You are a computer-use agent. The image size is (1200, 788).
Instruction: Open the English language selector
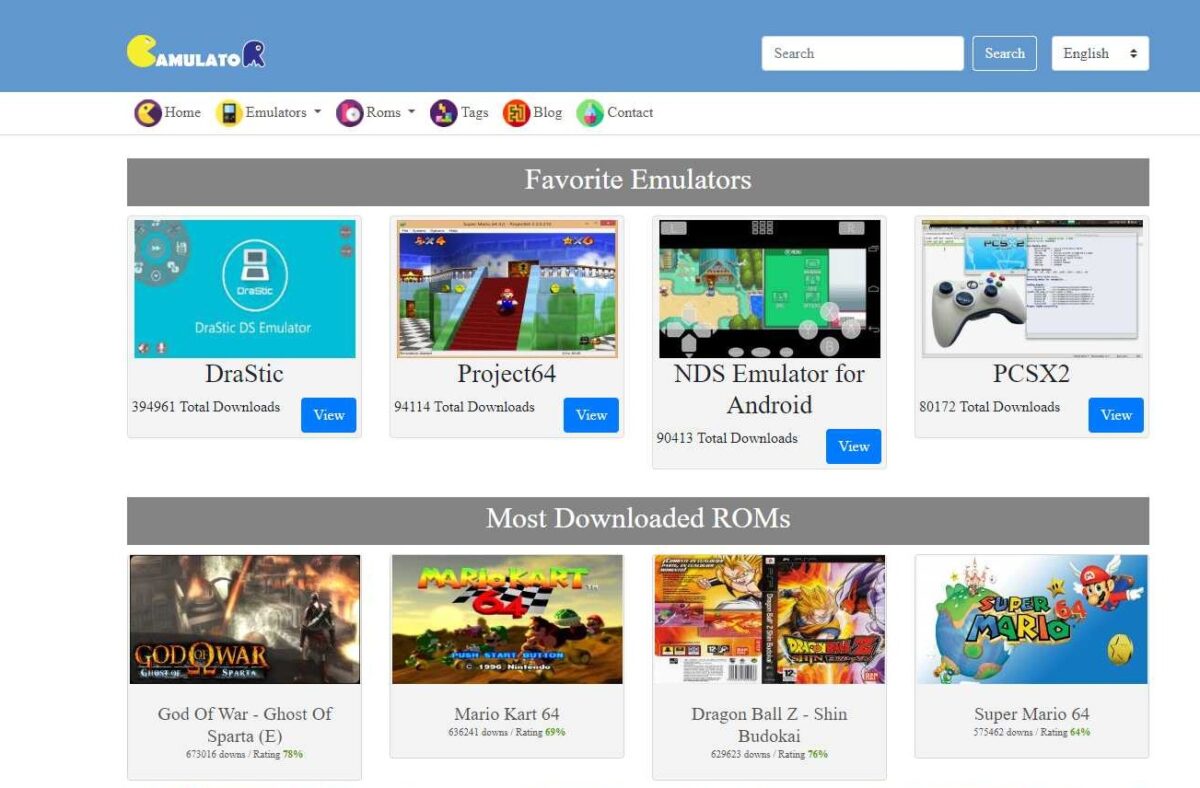(1100, 53)
